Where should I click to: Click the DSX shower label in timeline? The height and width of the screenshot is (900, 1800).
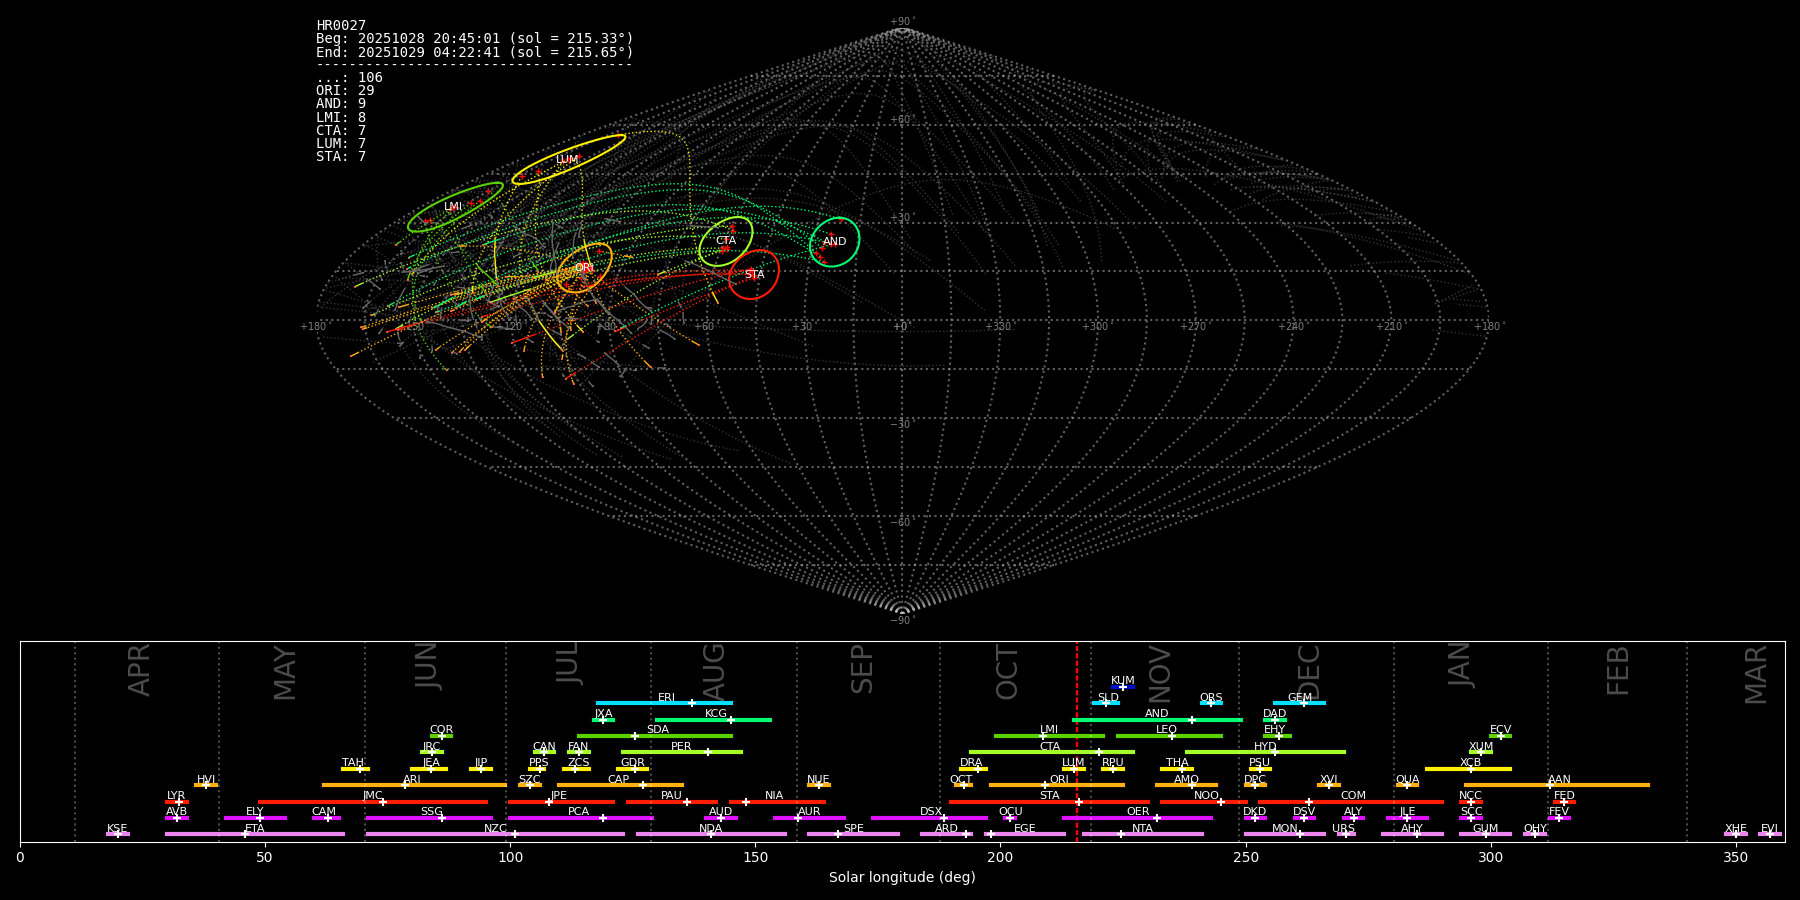(931, 812)
